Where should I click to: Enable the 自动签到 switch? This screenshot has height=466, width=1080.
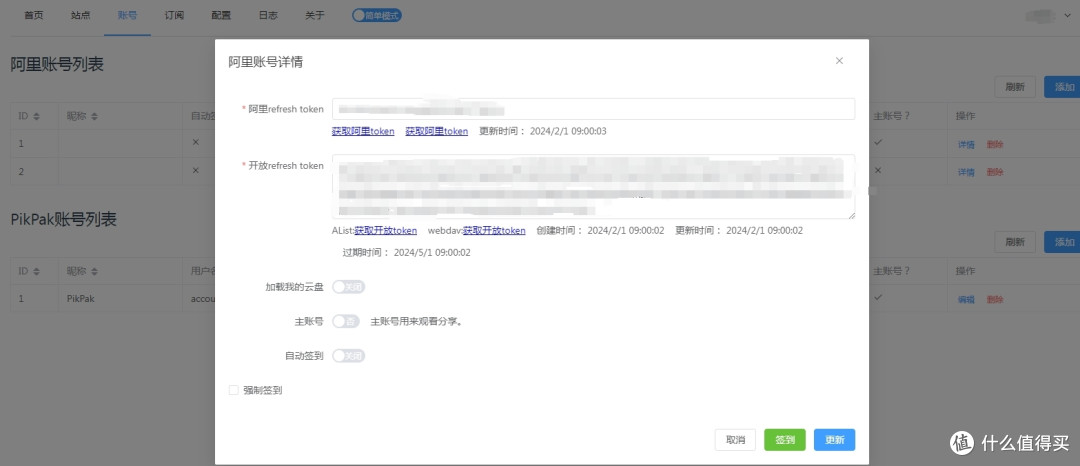[349, 356]
